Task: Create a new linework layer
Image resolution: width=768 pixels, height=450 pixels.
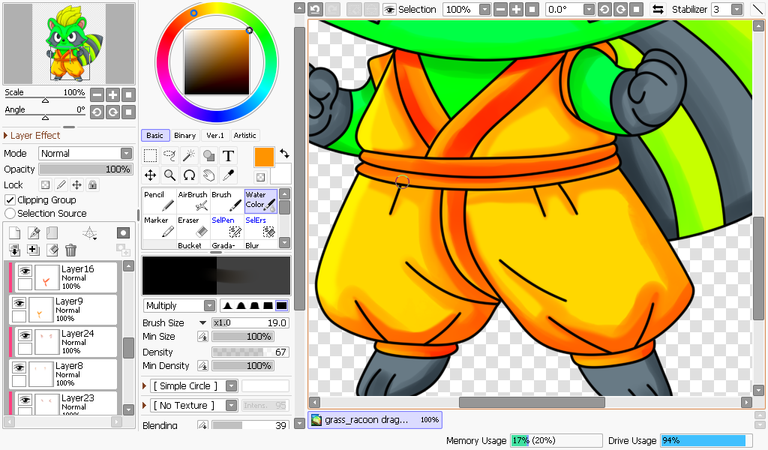Action: click(x=34, y=233)
